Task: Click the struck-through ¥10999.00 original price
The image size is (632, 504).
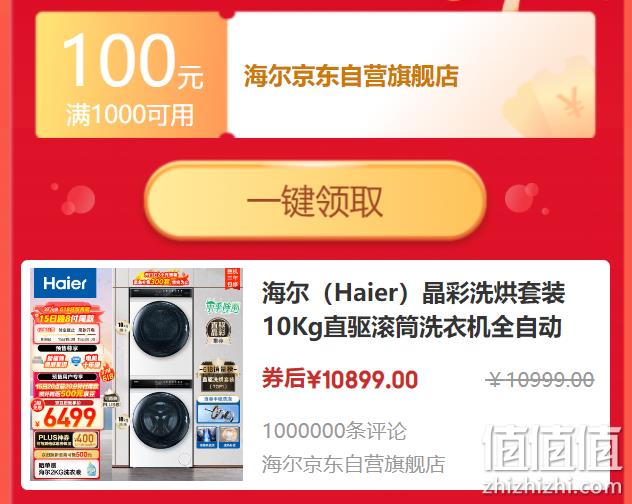Action: point(540,379)
